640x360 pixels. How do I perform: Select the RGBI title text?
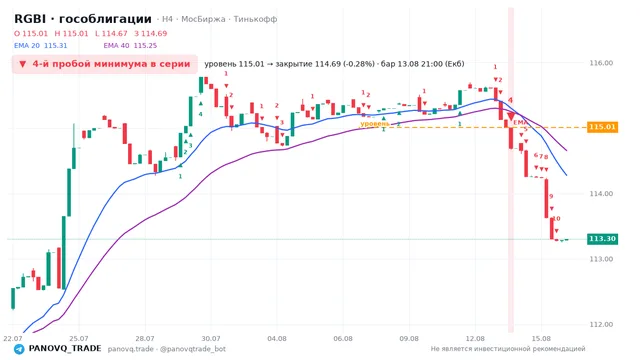pos(30,19)
